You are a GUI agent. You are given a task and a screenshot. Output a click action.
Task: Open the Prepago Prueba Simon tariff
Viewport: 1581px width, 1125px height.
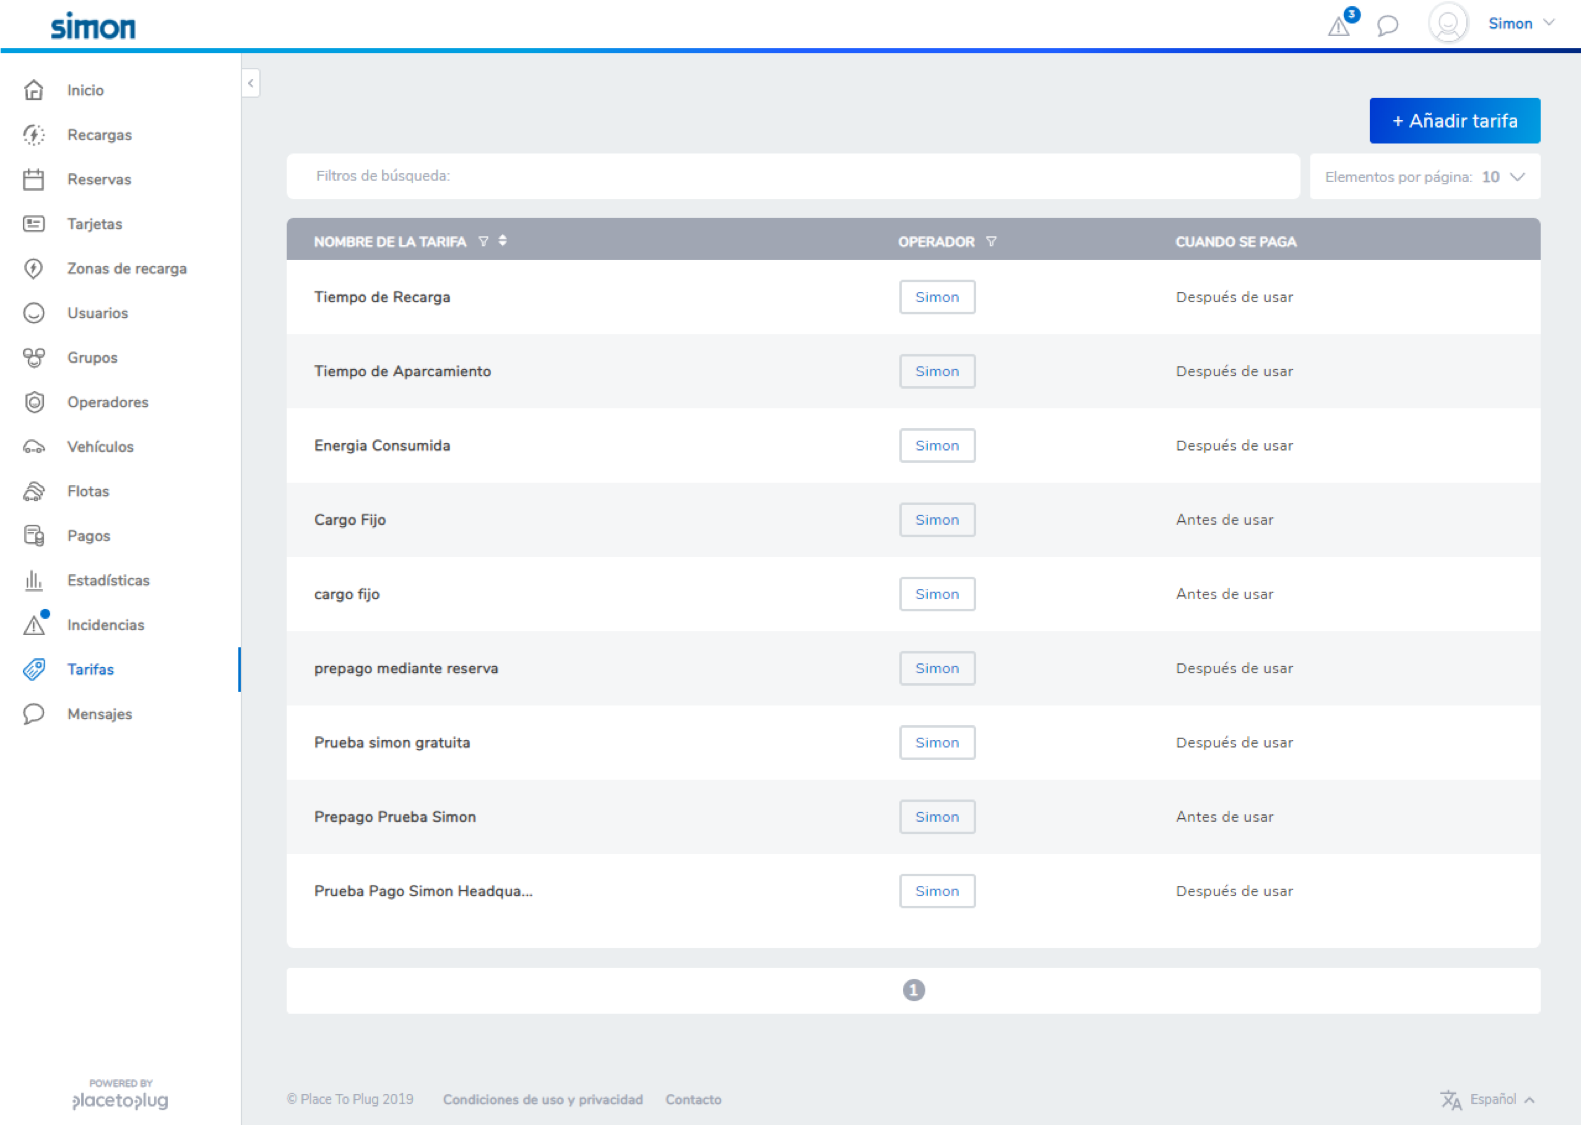click(395, 817)
